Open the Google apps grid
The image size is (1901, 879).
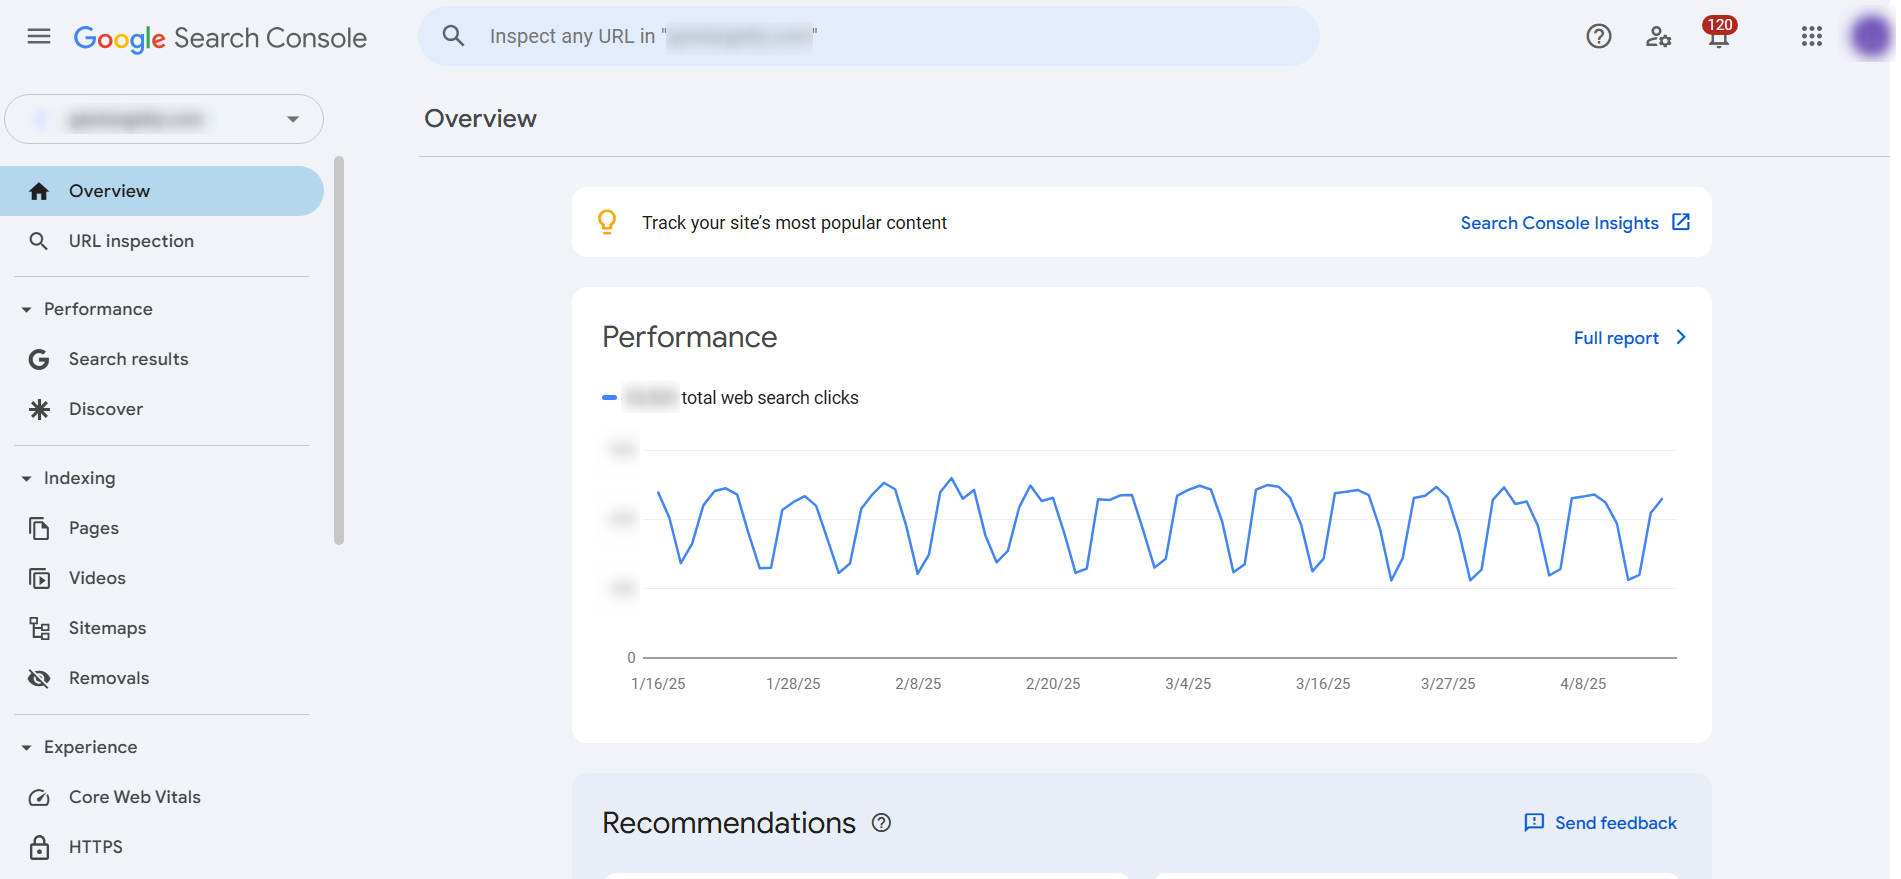coord(1811,37)
